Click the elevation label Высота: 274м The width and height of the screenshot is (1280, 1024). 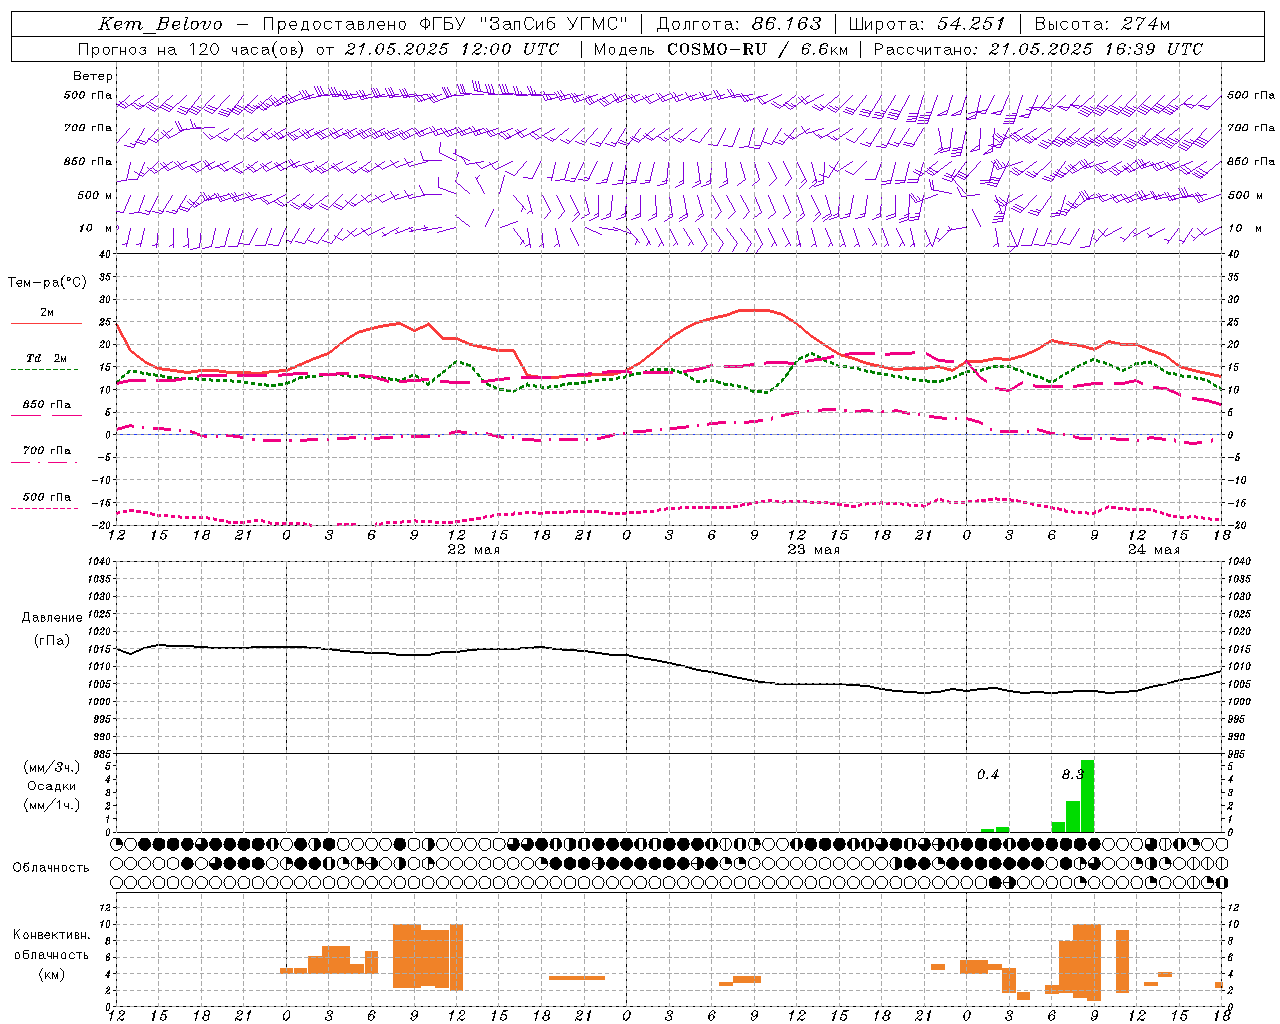point(1102,24)
